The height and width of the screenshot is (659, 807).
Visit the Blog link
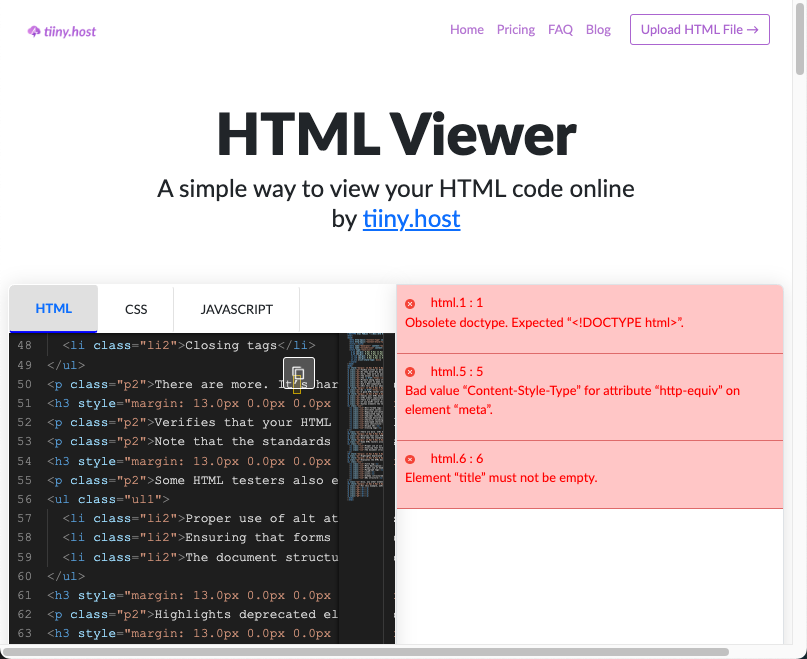click(598, 29)
